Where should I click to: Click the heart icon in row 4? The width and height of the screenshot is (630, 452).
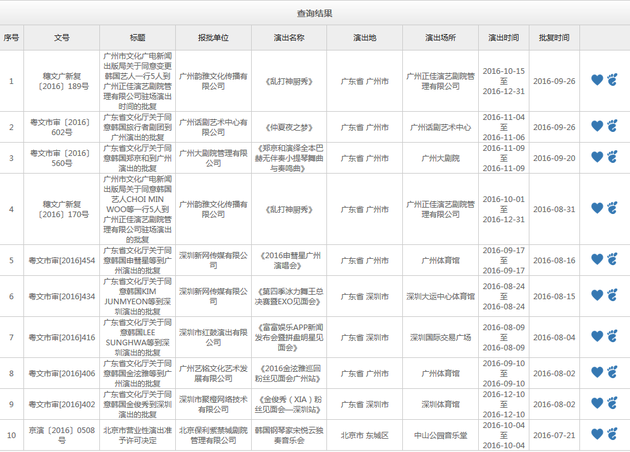[597, 208]
